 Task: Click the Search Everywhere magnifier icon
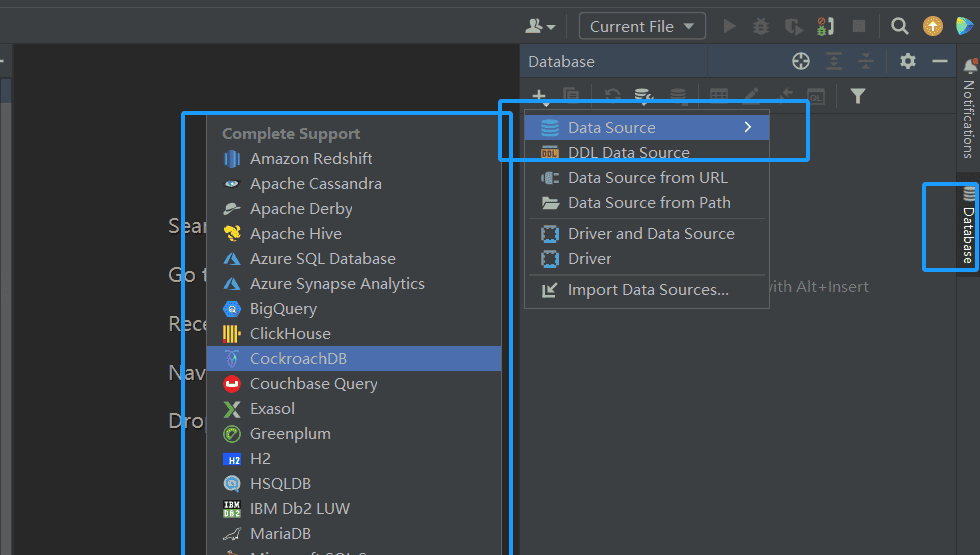(900, 26)
